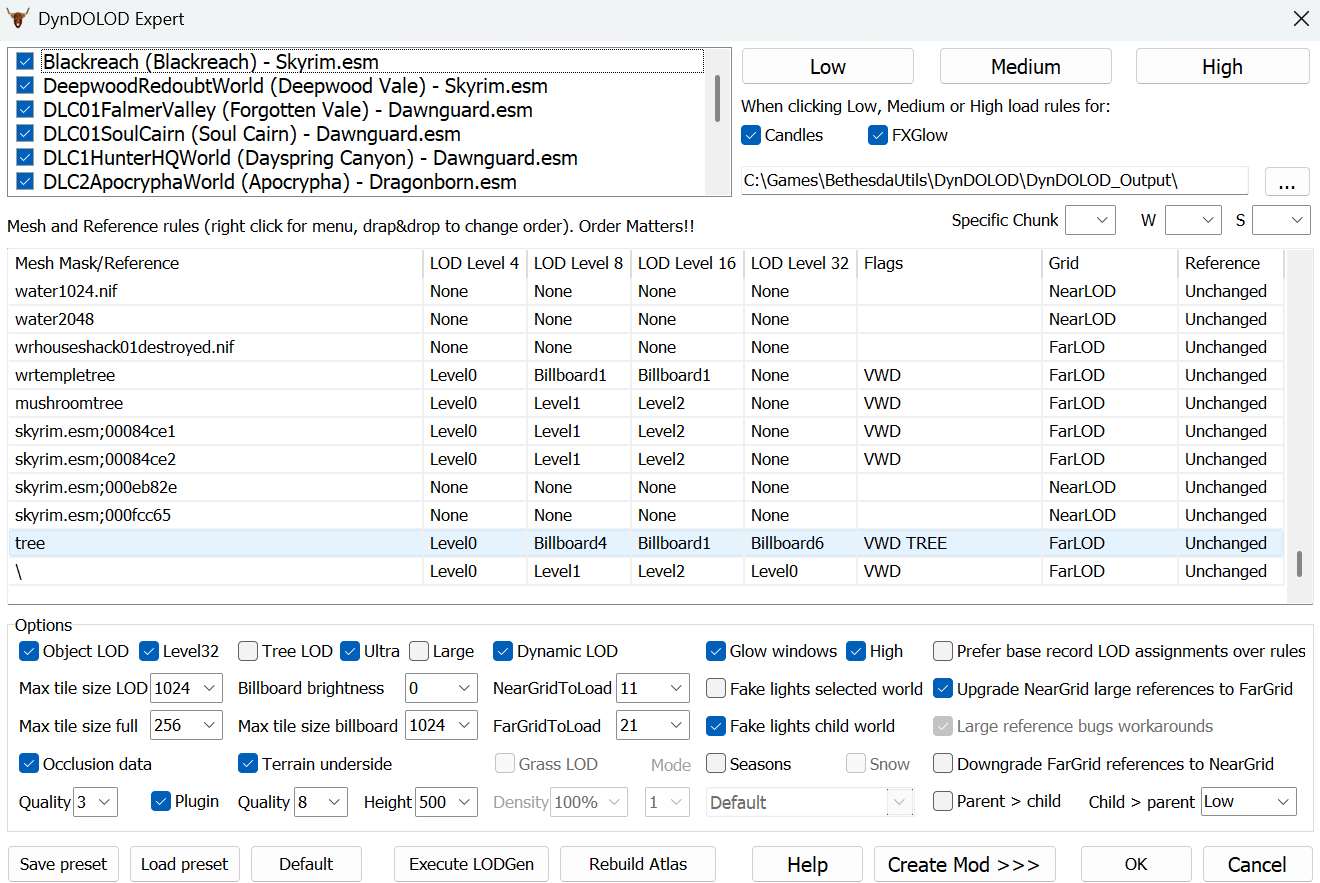
Task: Click the Create Mod >>> button
Action: pos(964,864)
